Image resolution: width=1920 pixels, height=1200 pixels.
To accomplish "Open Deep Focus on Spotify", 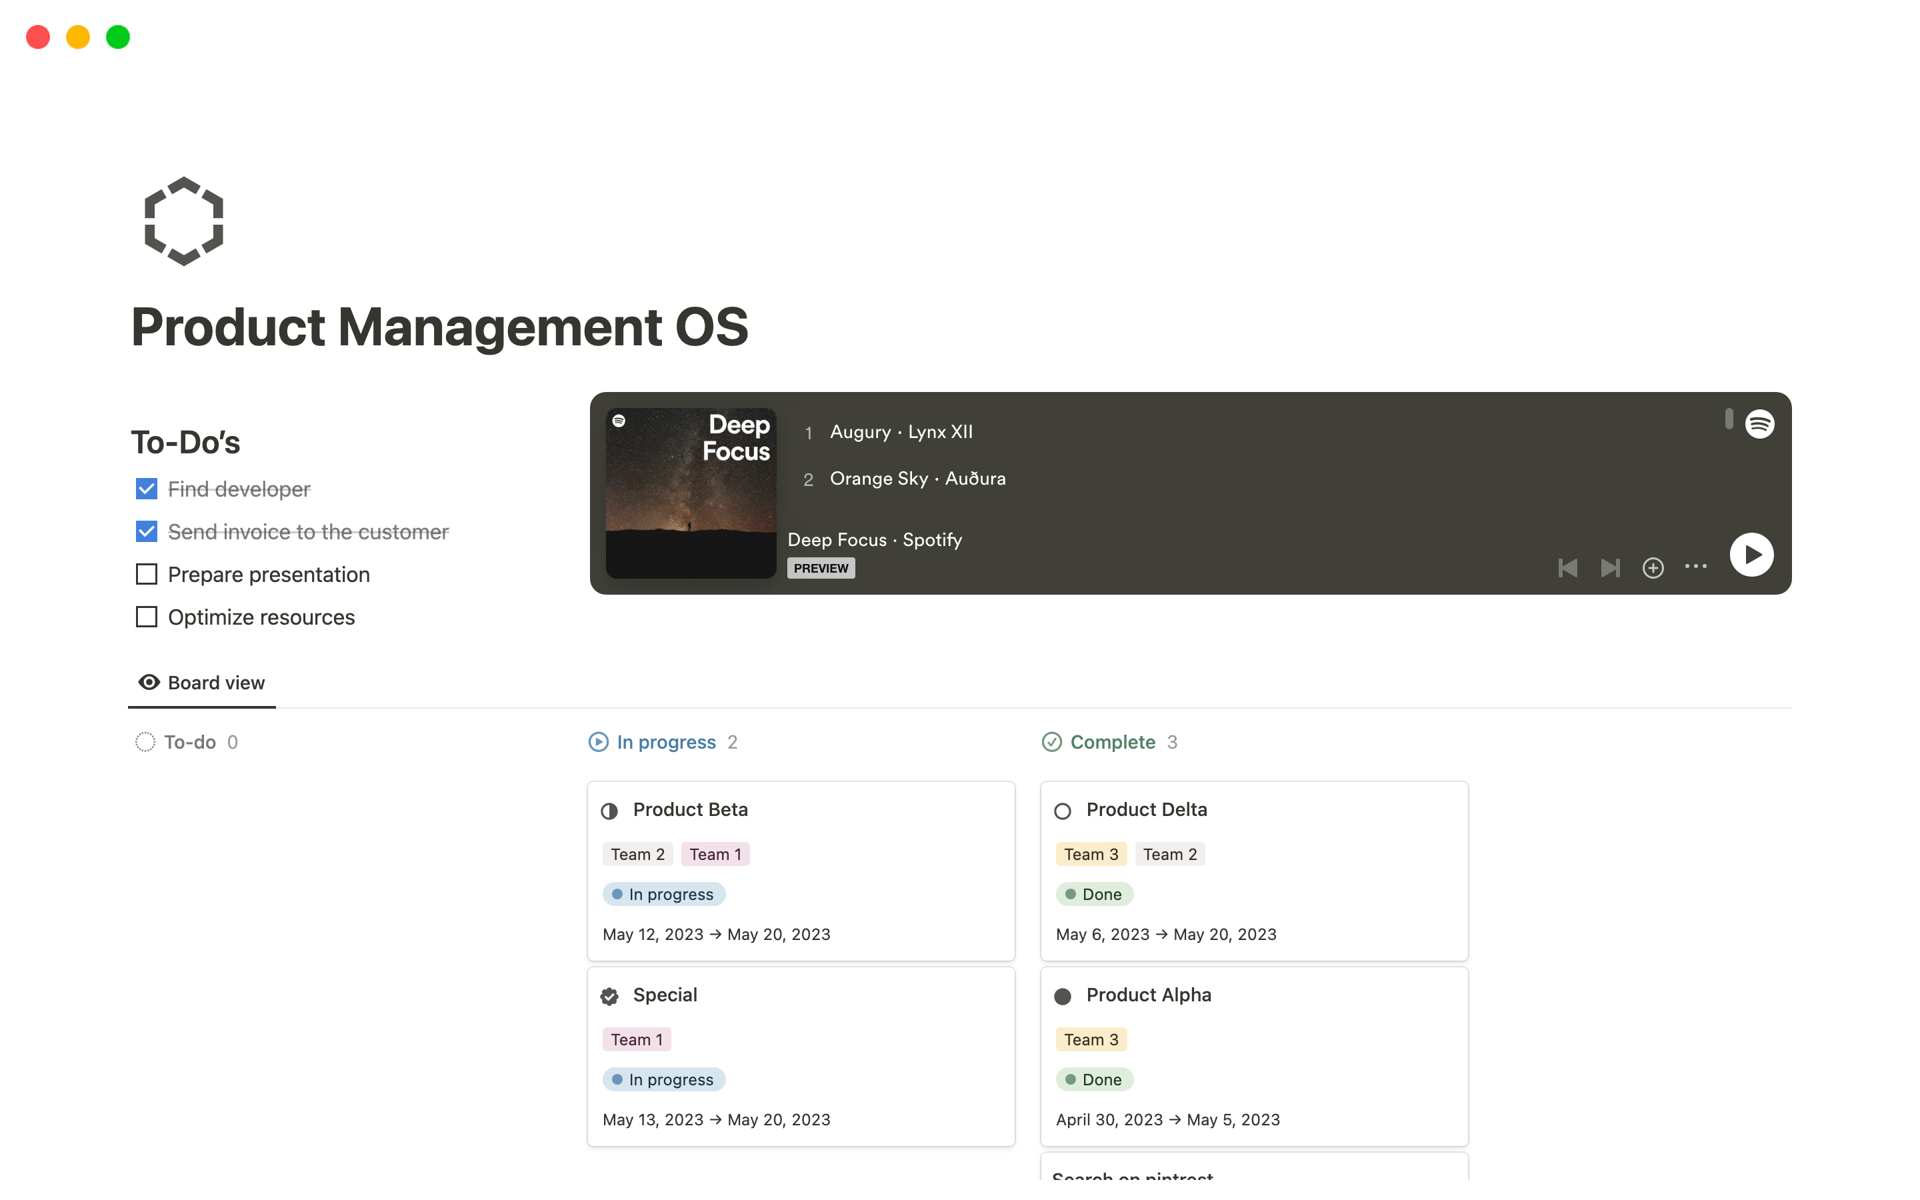I will pos(874,539).
